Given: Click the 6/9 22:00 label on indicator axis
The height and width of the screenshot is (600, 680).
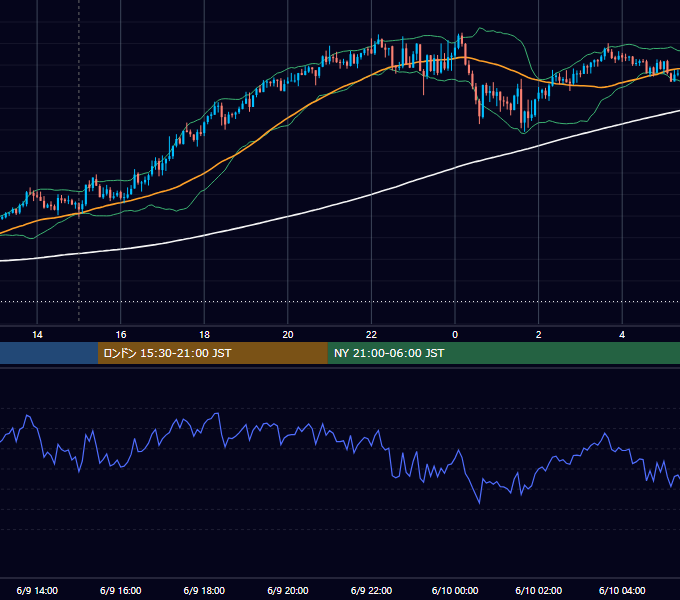Looking at the screenshot, I should coord(371,590).
